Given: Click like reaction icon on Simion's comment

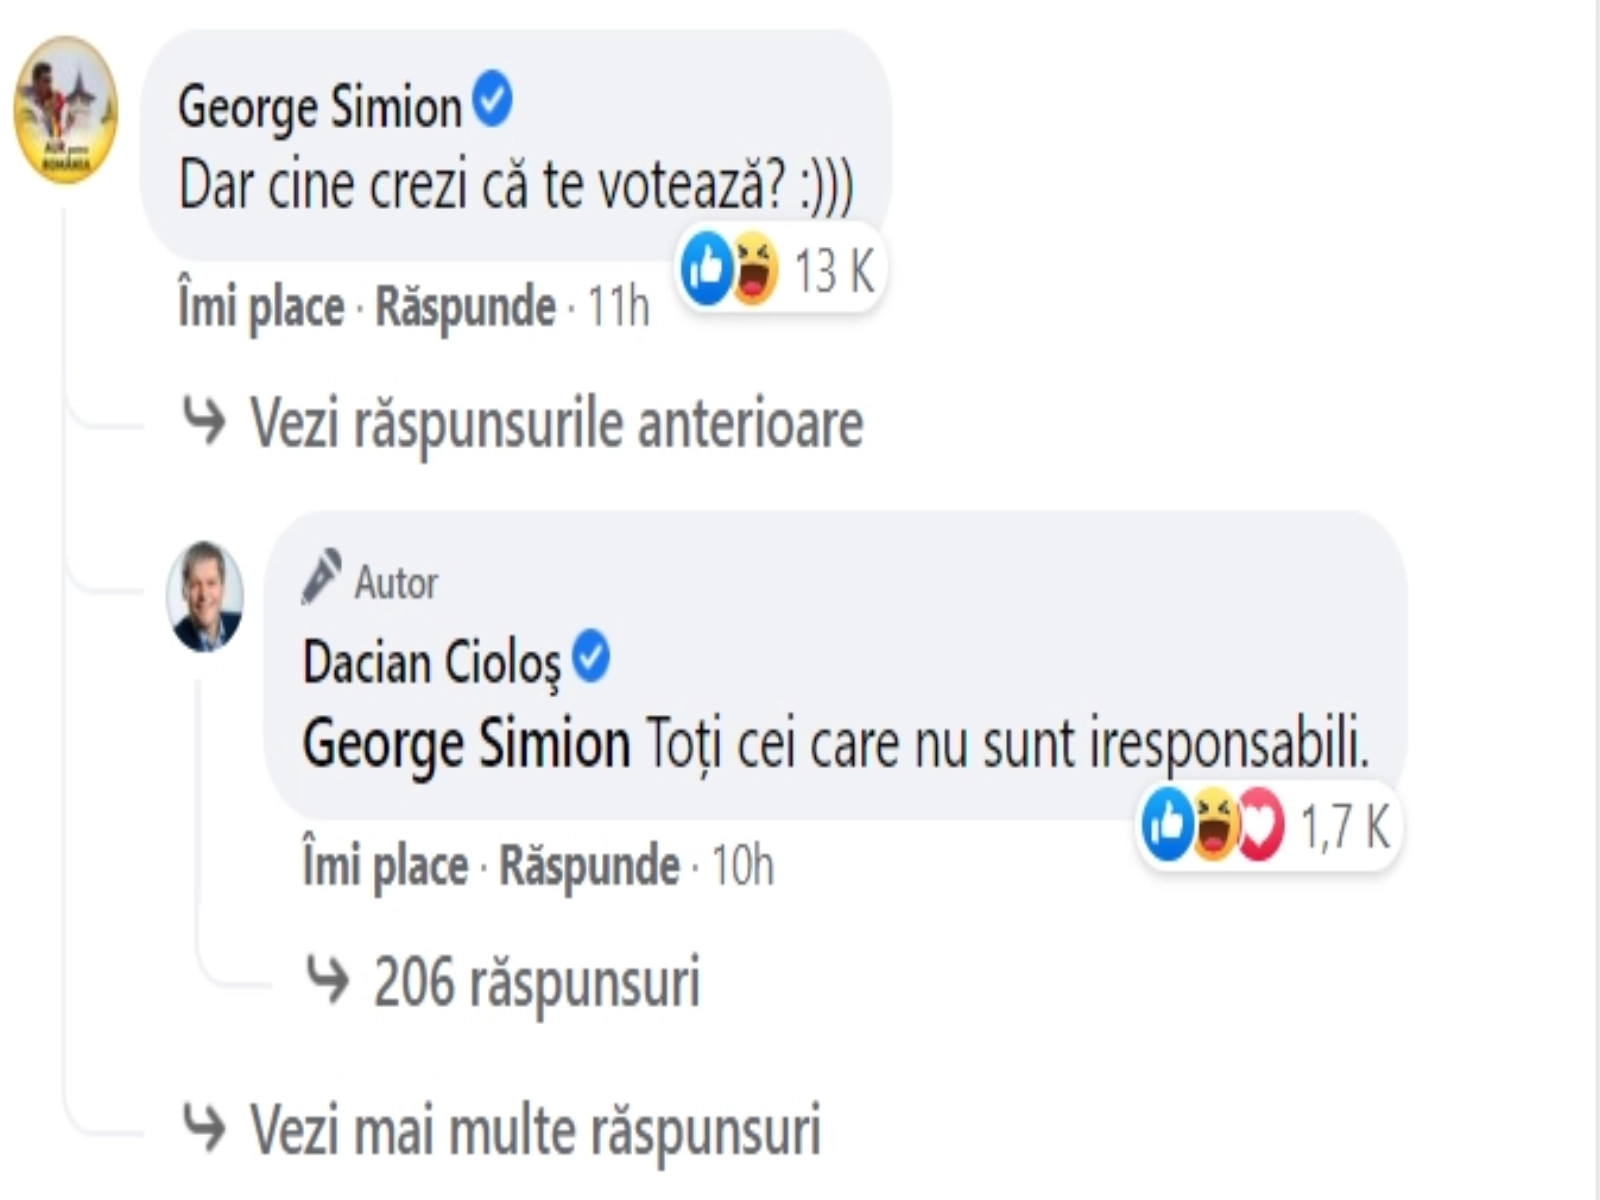Looking at the screenshot, I should tap(707, 268).
